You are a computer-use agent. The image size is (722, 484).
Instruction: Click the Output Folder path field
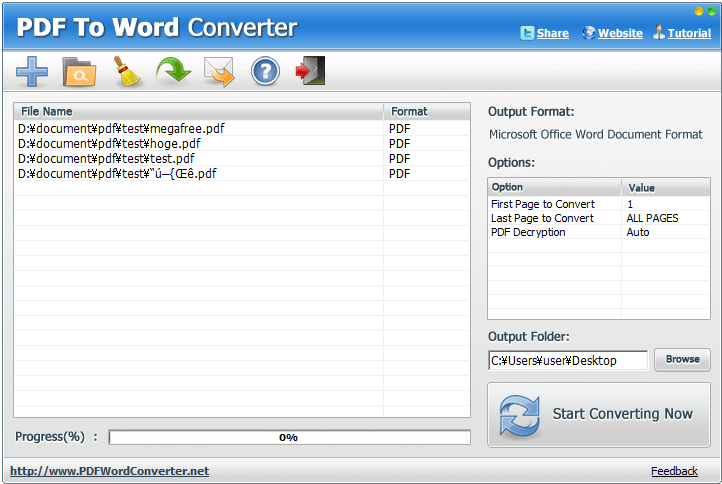pos(568,360)
